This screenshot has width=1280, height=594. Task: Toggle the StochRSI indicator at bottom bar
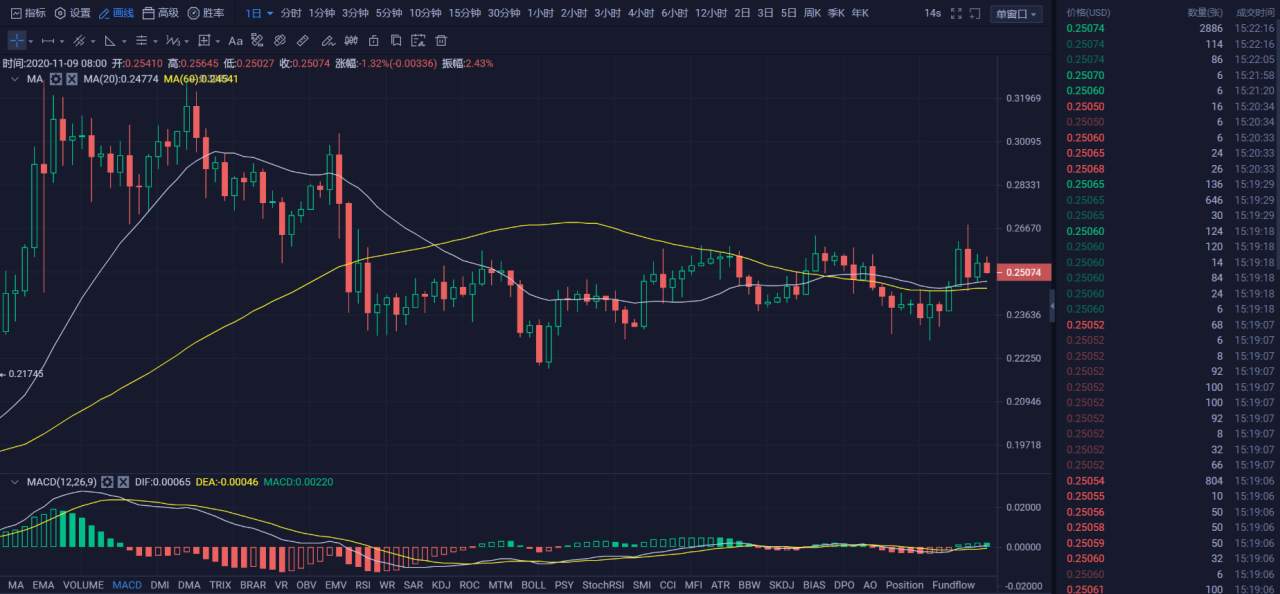click(602, 585)
